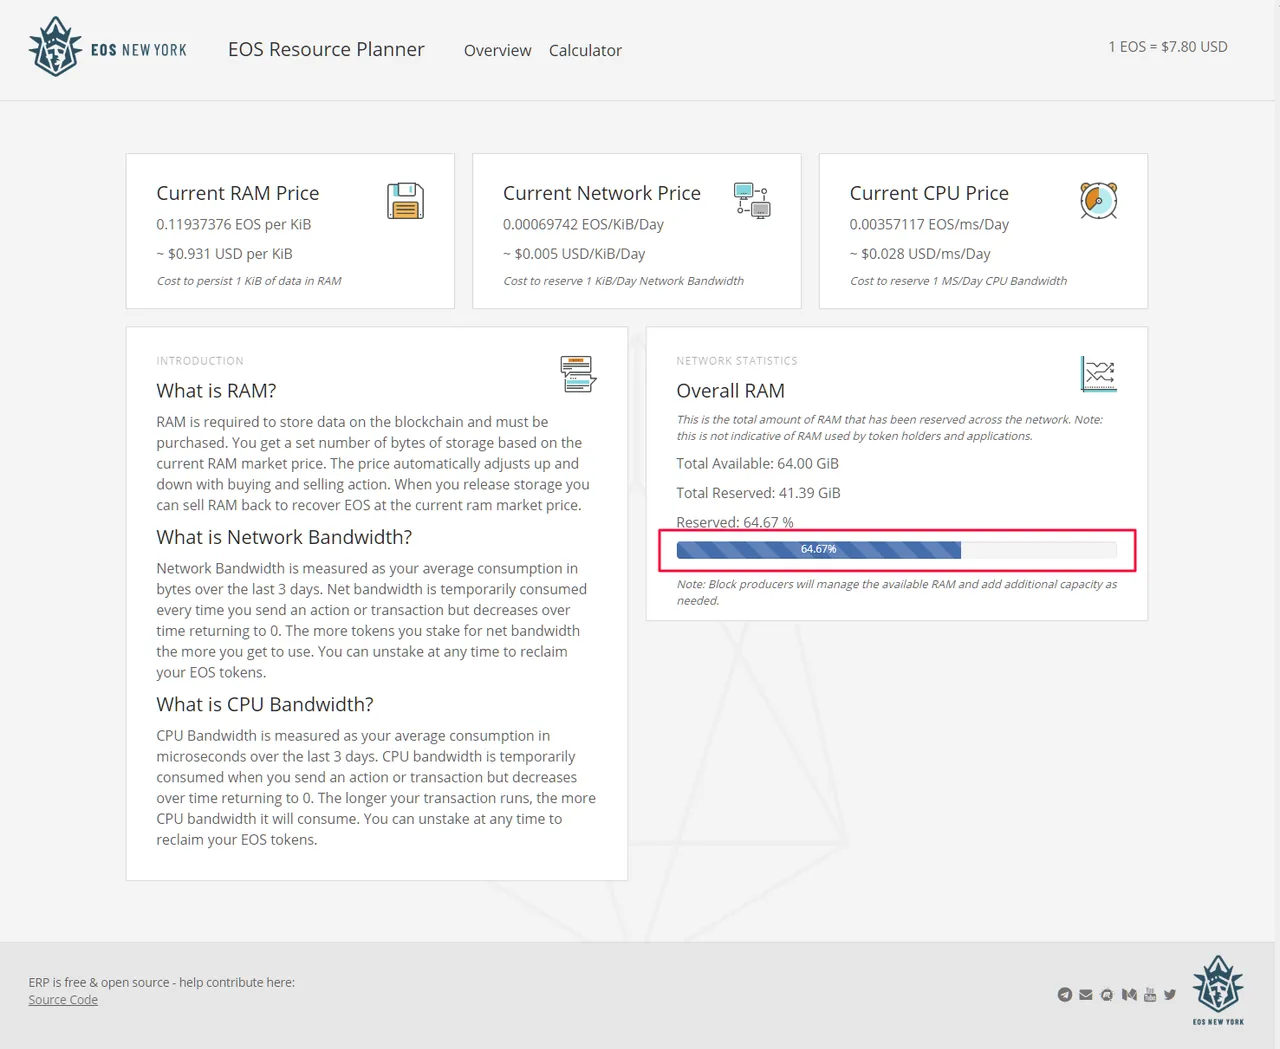This screenshot has height=1049, width=1280.
Task: Open the Overview page
Action: tap(497, 50)
